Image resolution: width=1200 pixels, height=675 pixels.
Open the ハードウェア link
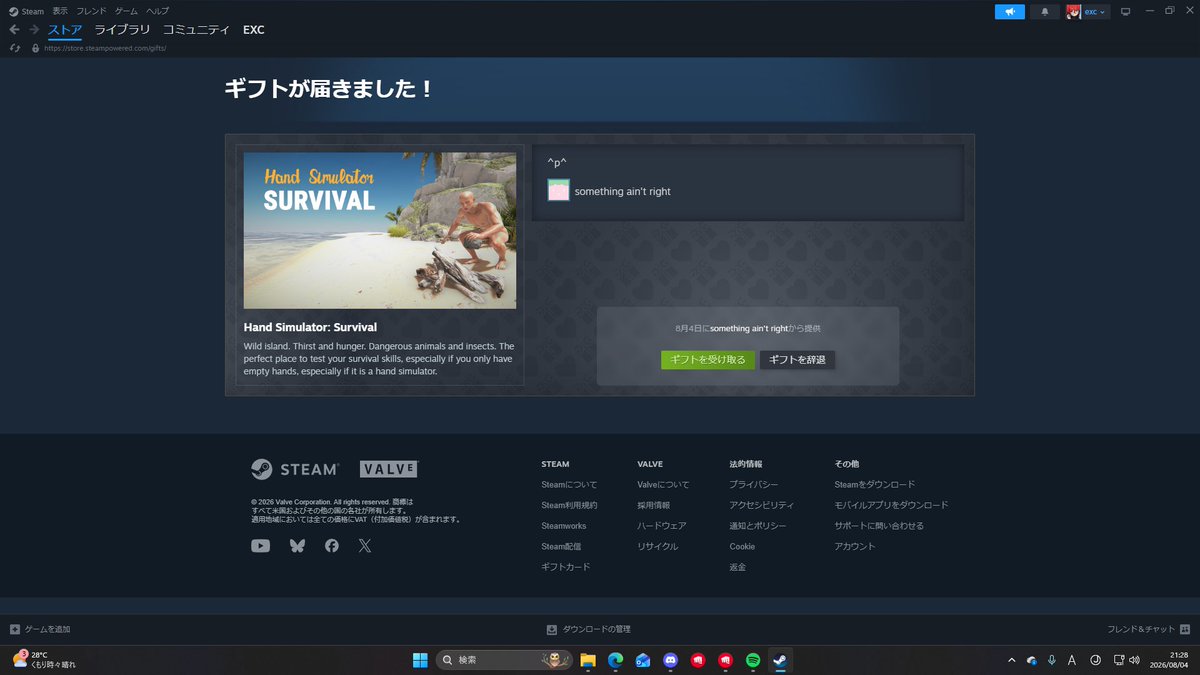(x=662, y=526)
